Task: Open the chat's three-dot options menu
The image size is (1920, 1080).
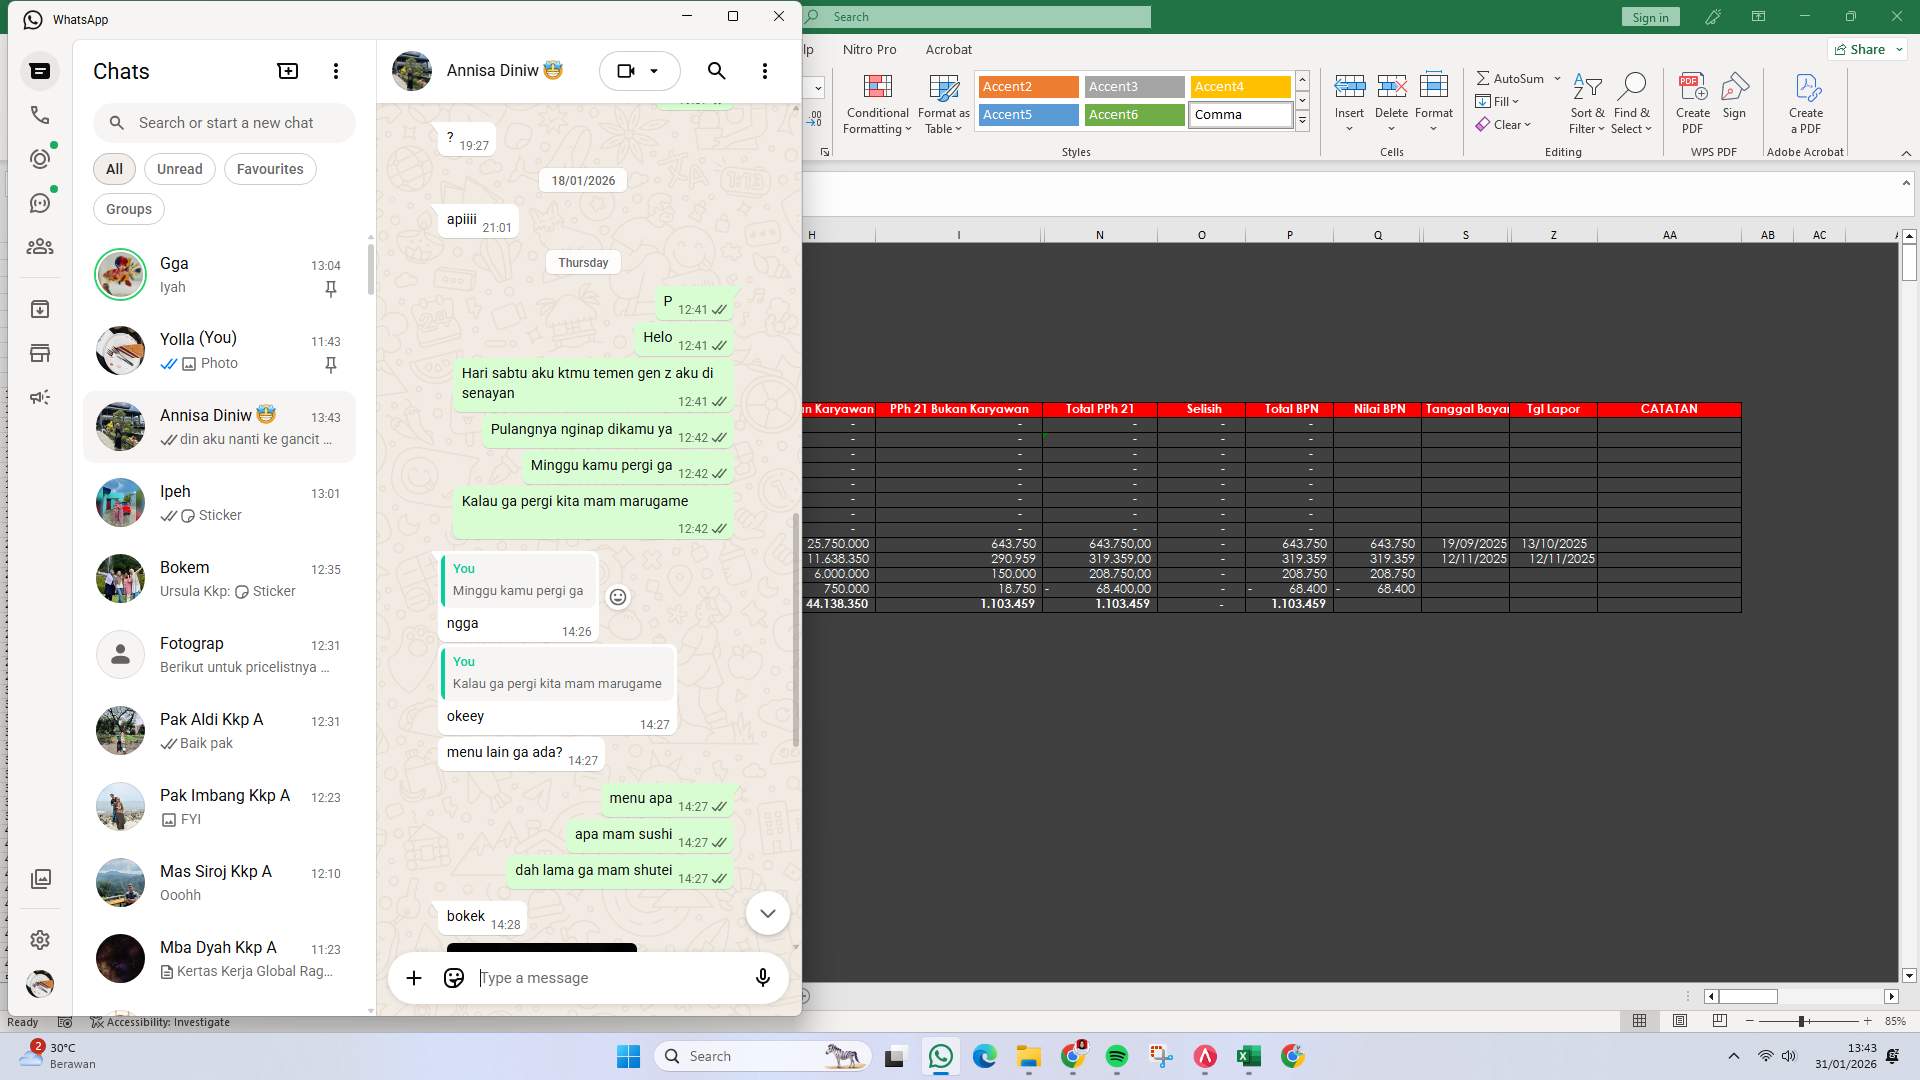Action: (x=765, y=71)
